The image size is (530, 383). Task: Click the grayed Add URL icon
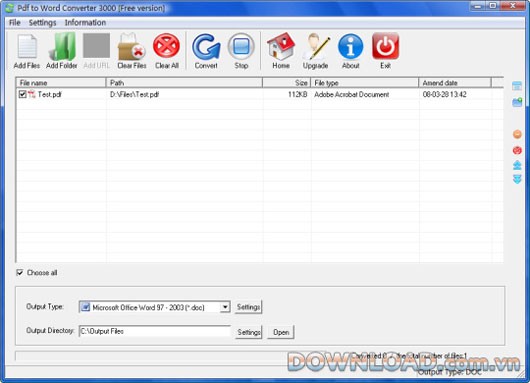click(96, 51)
